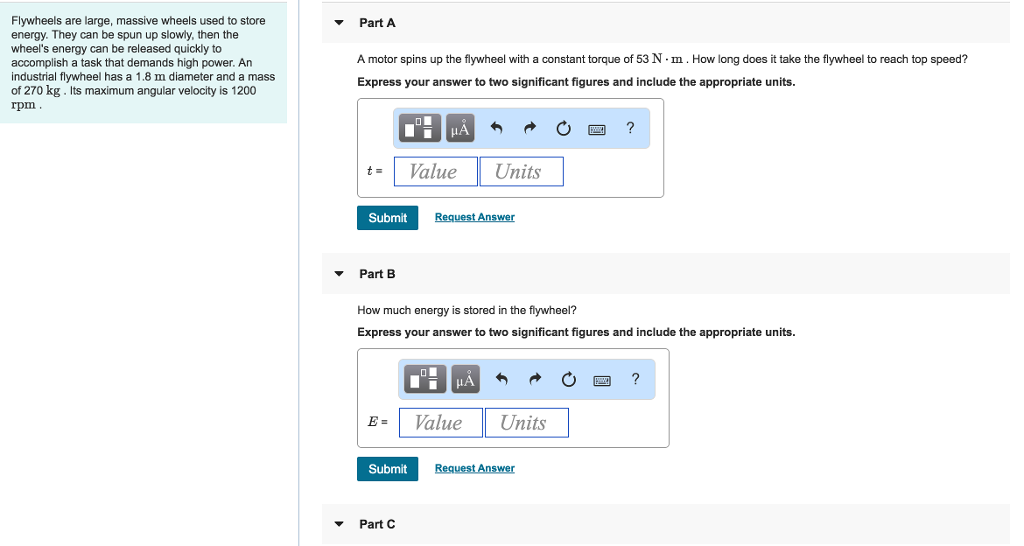Submit the Part A answer
The image size is (1024, 546).
(x=387, y=218)
